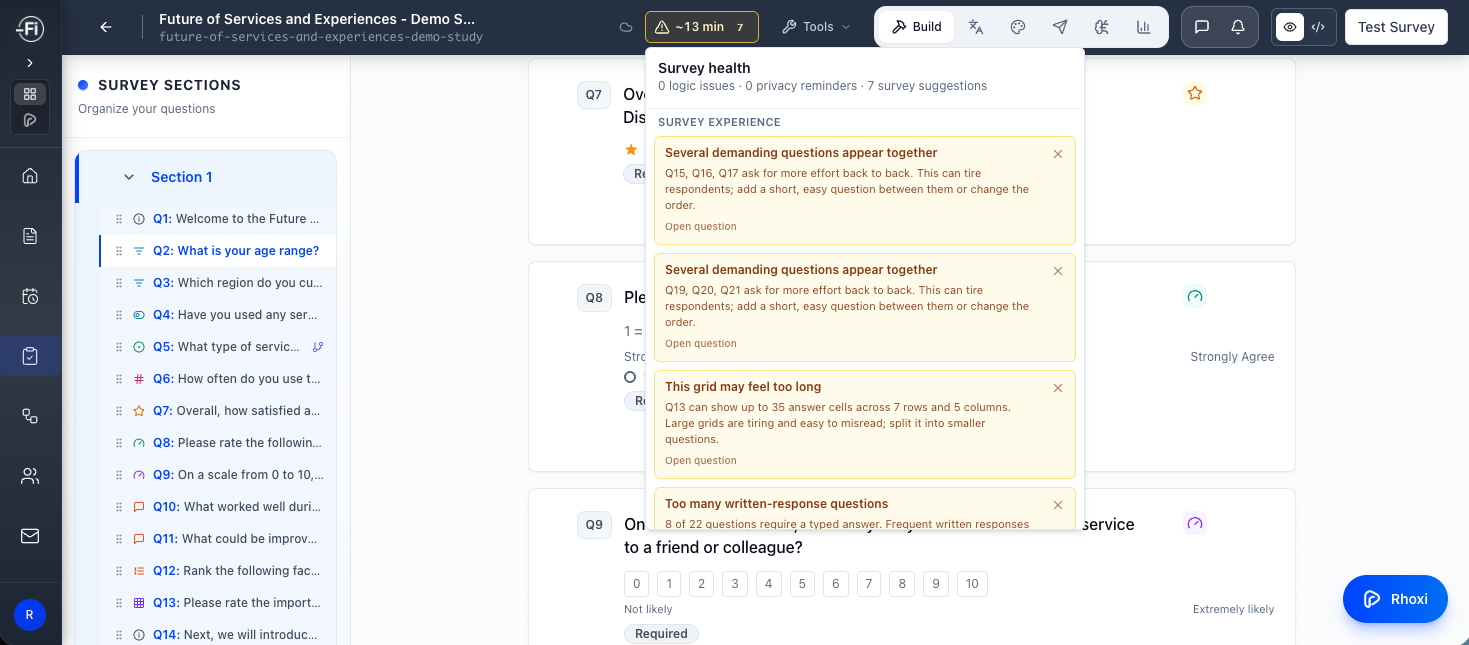Switch to the translations tab icon
This screenshot has width=1469, height=645.
click(x=976, y=27)
